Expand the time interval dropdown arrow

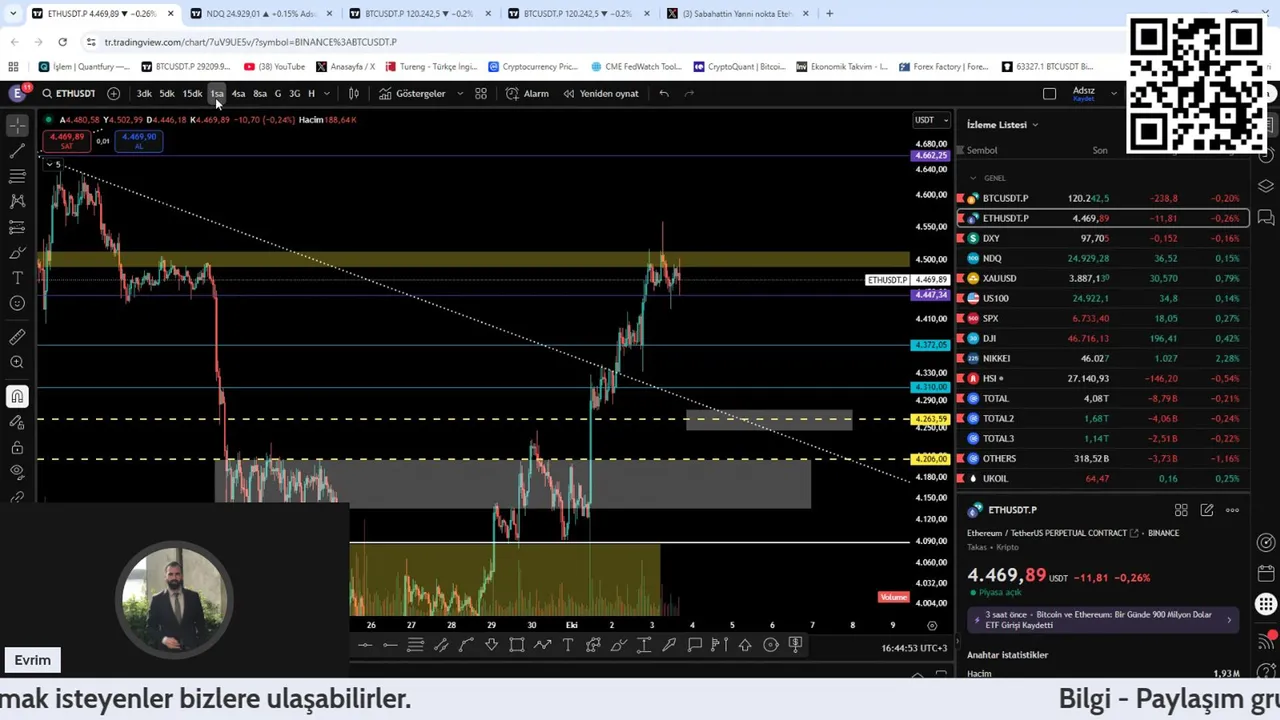pyautogui.click(x=327, y=93)
